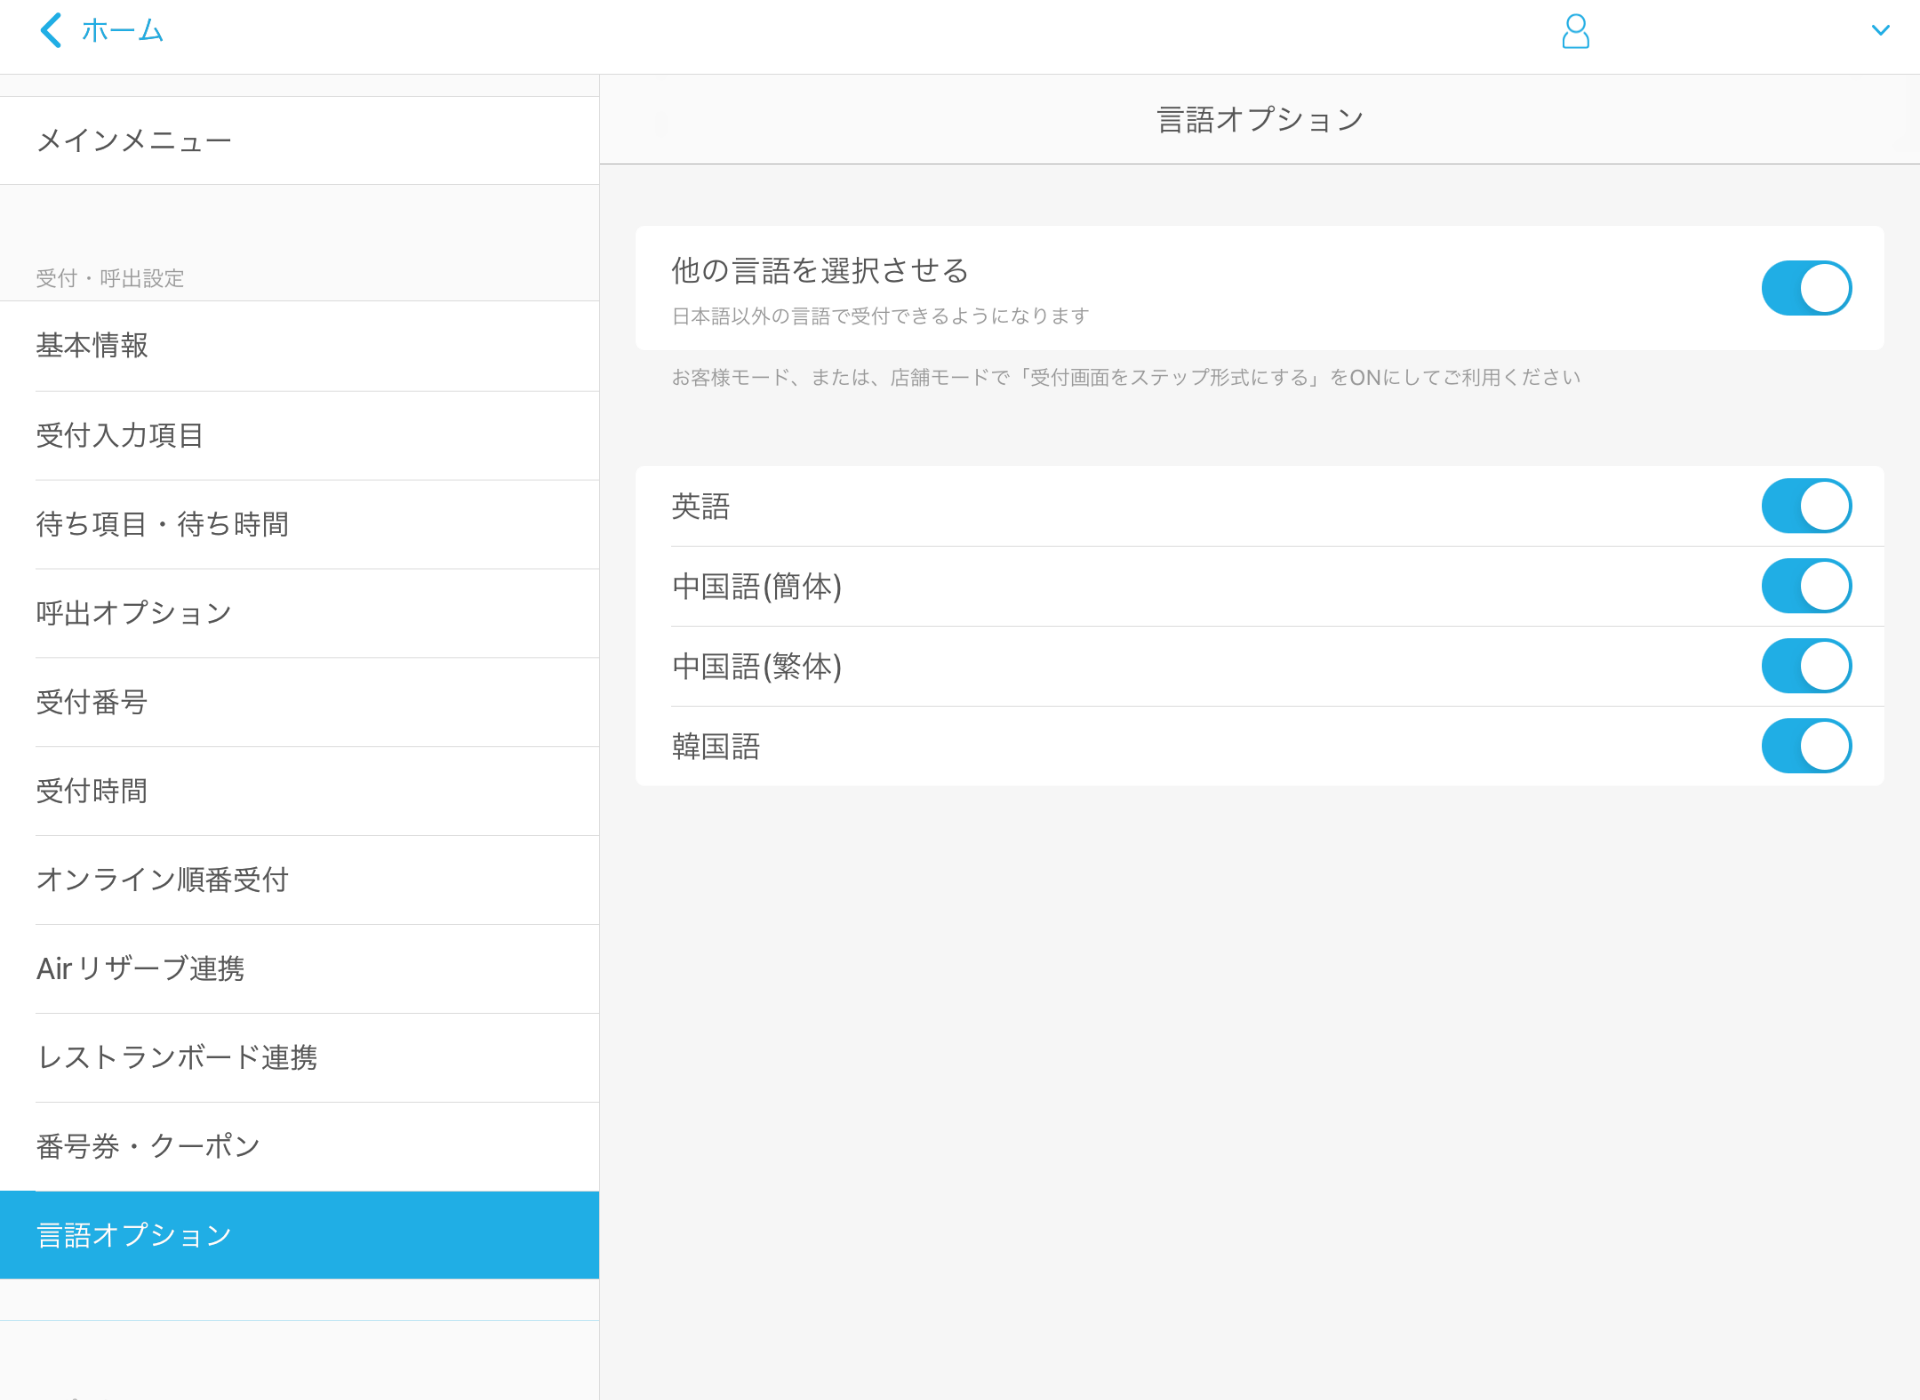Viewport: 1920px width, 1400px height.
Task: Toggle off 中国語(繁体)
Action: [1806, 666]
